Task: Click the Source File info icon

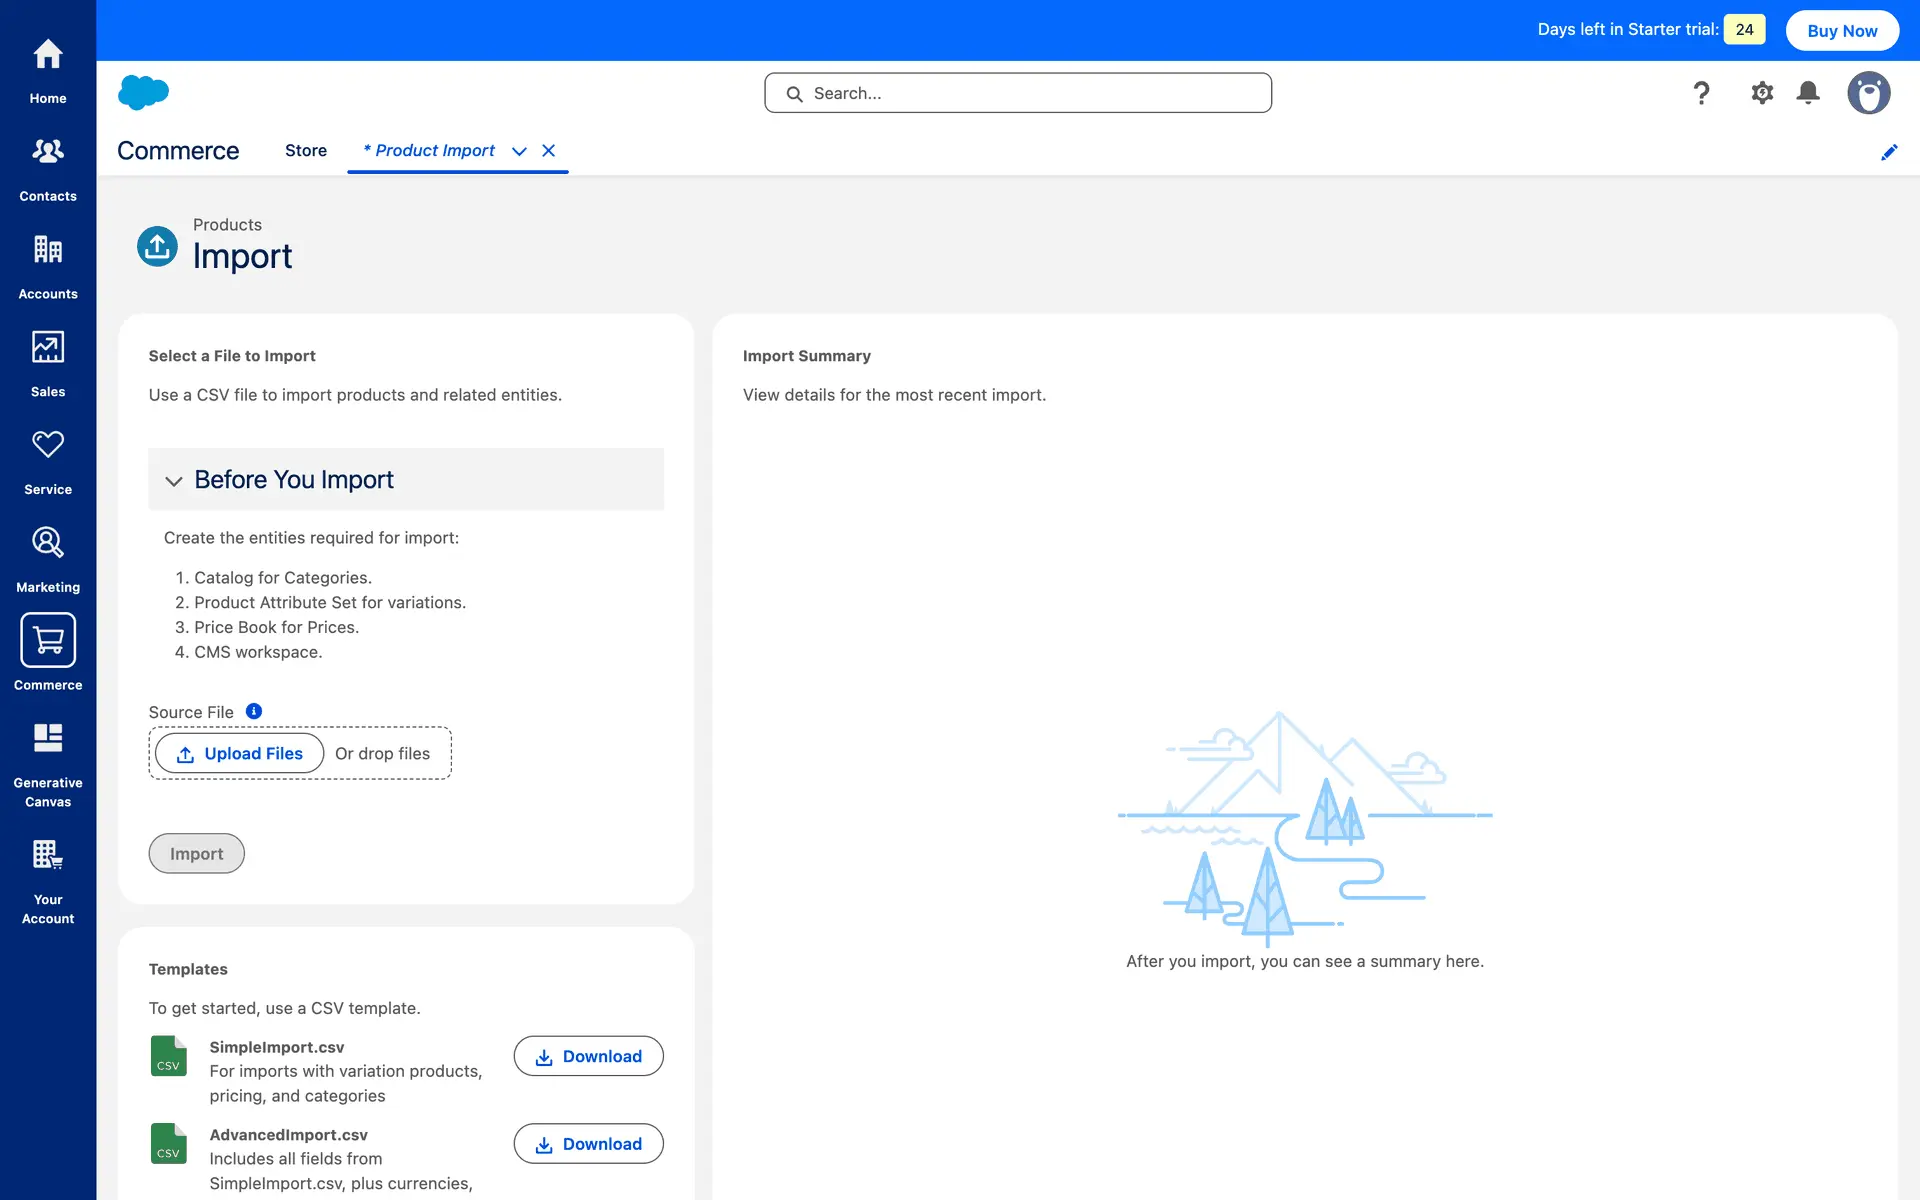Action: (254, 711)
